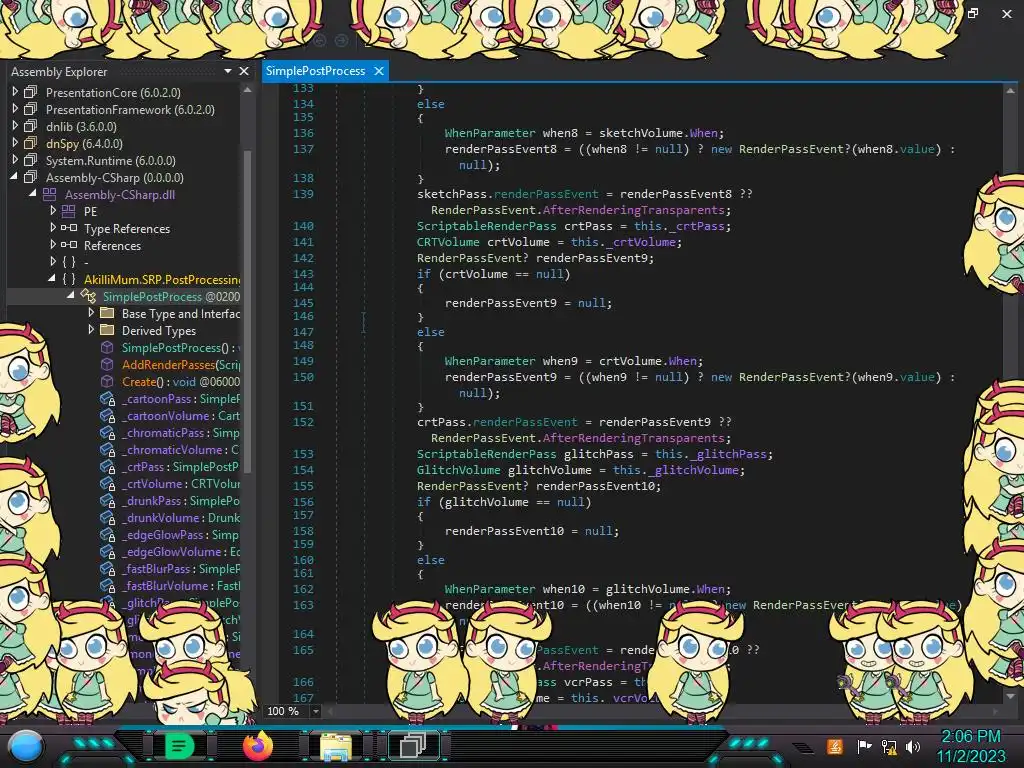Screen dimensions: 1024x768
Task: Click the code editor horizontal scrollbar
Action: [660, 711]
